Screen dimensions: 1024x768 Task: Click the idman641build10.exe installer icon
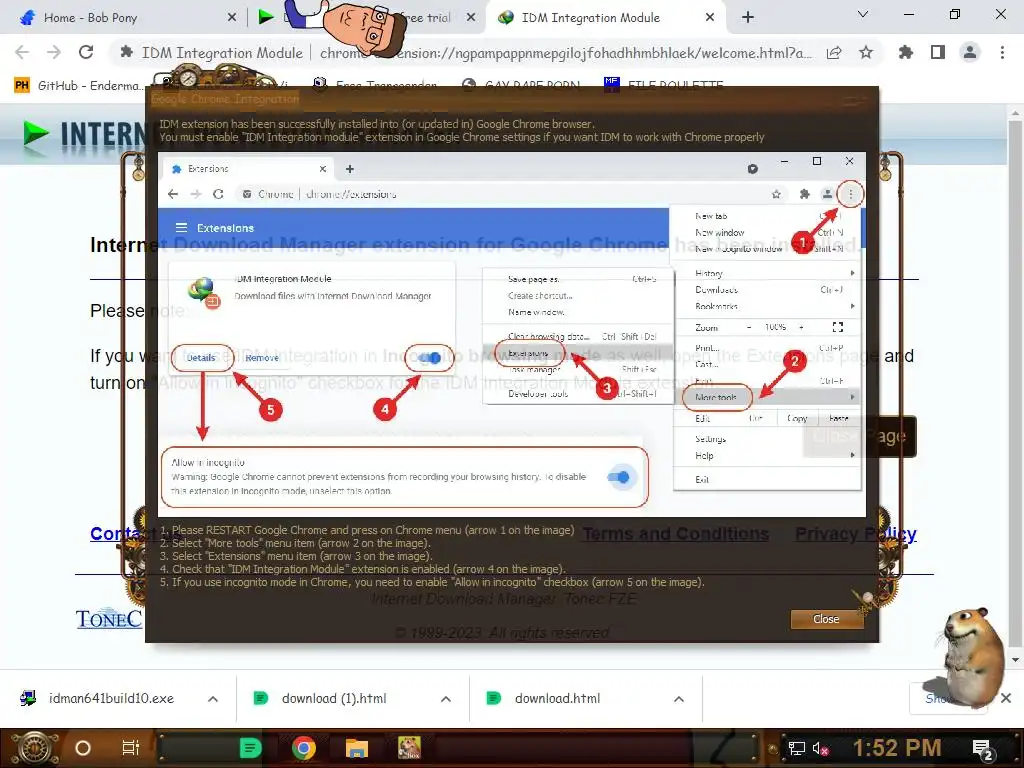click(x=27, y=698)
